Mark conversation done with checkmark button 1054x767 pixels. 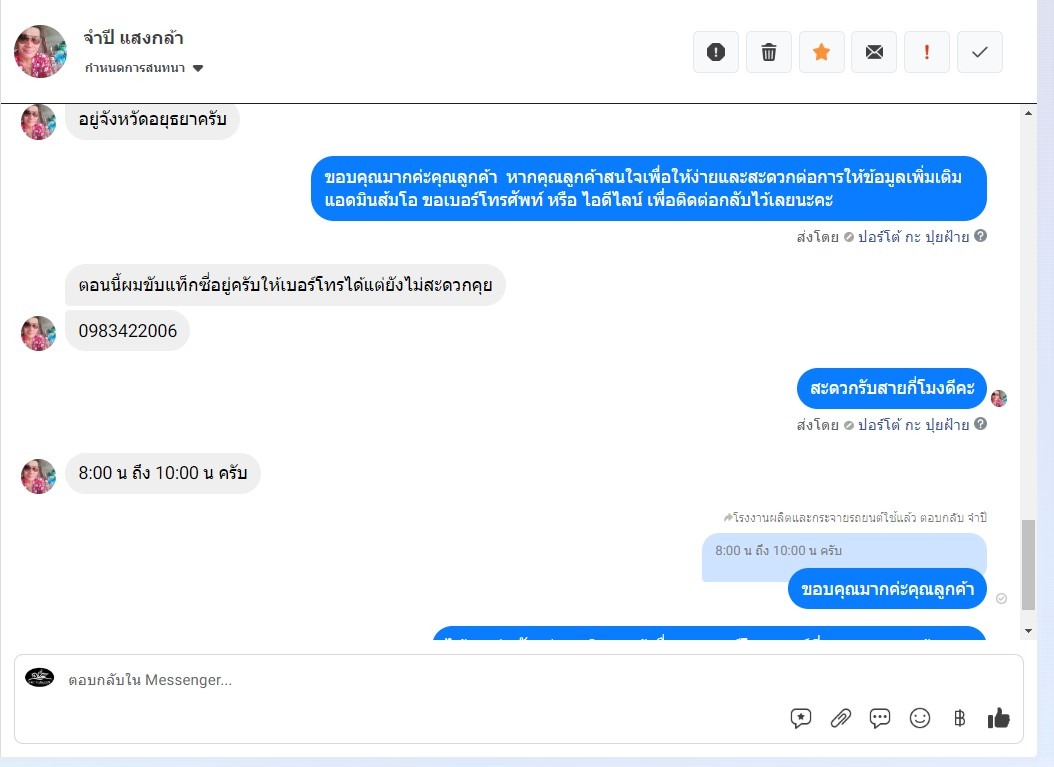coord(980,52)
